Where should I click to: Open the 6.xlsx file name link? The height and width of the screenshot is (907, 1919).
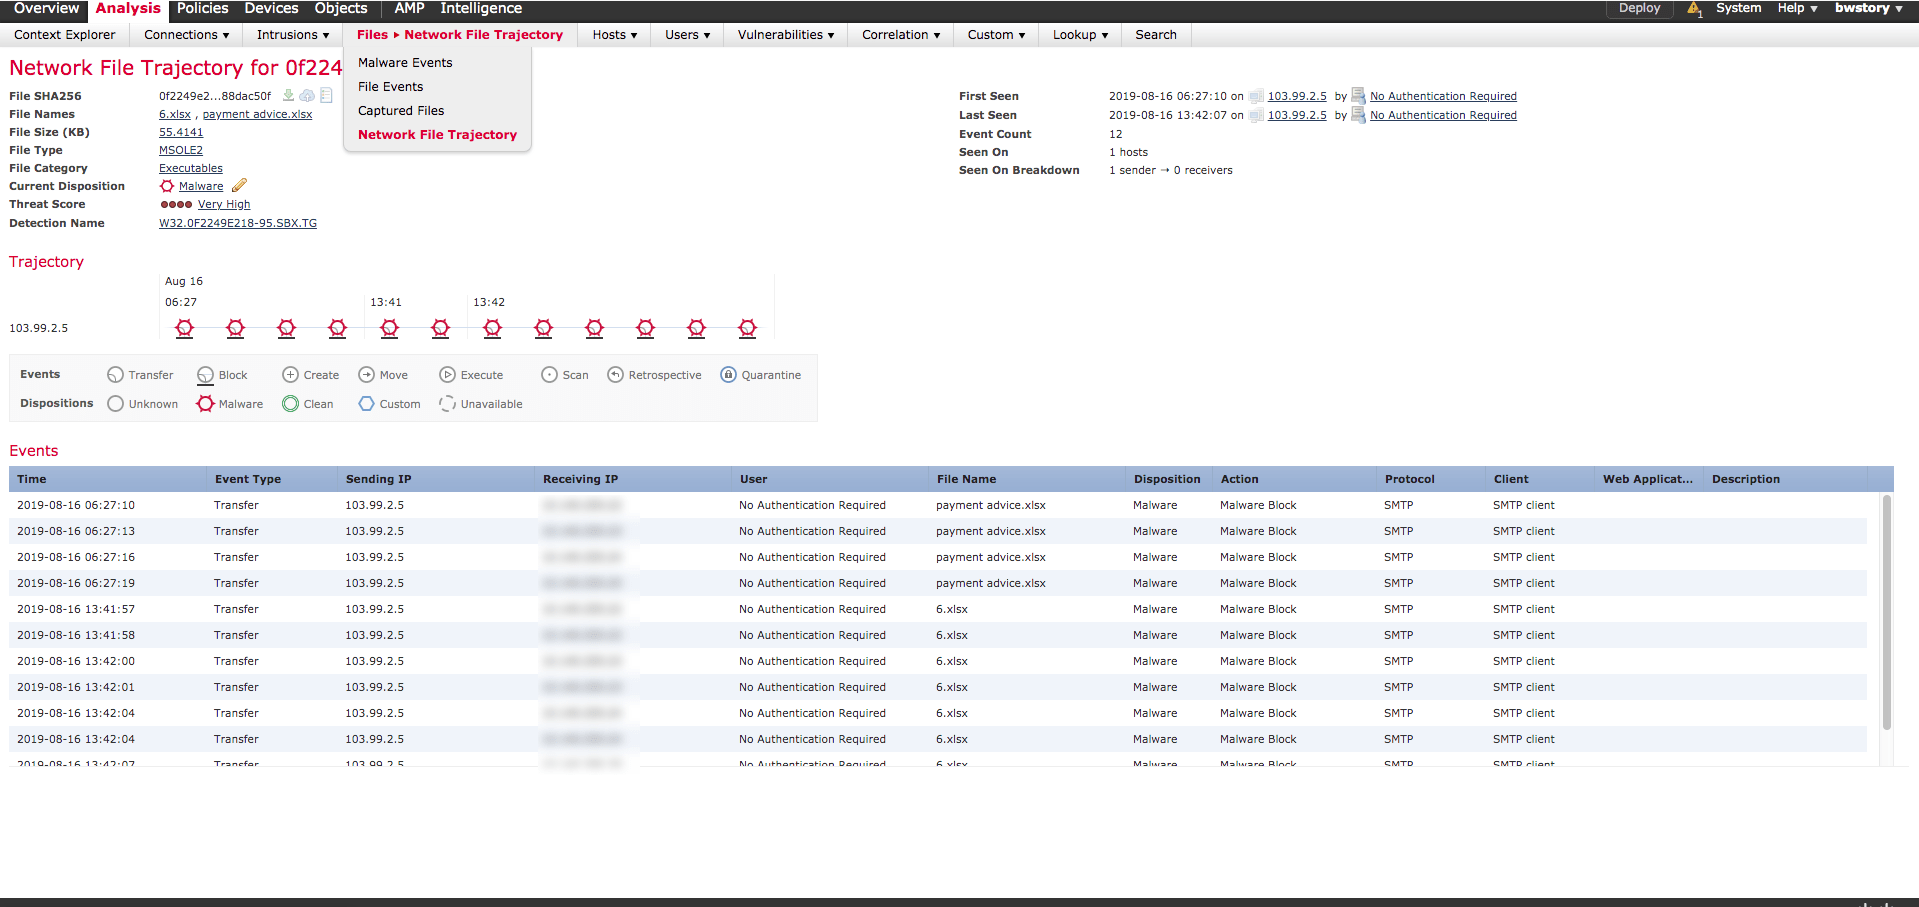coord(175,115)
